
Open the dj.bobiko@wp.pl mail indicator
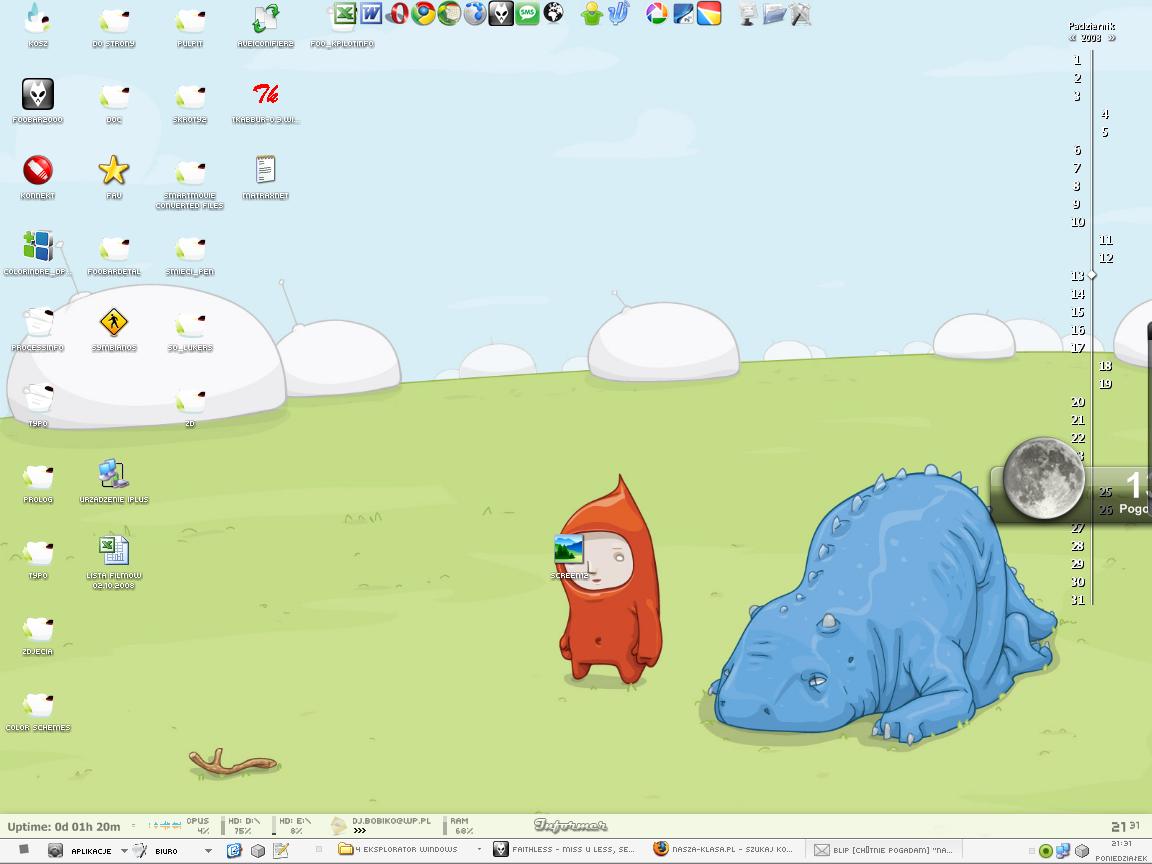[381, 826]
